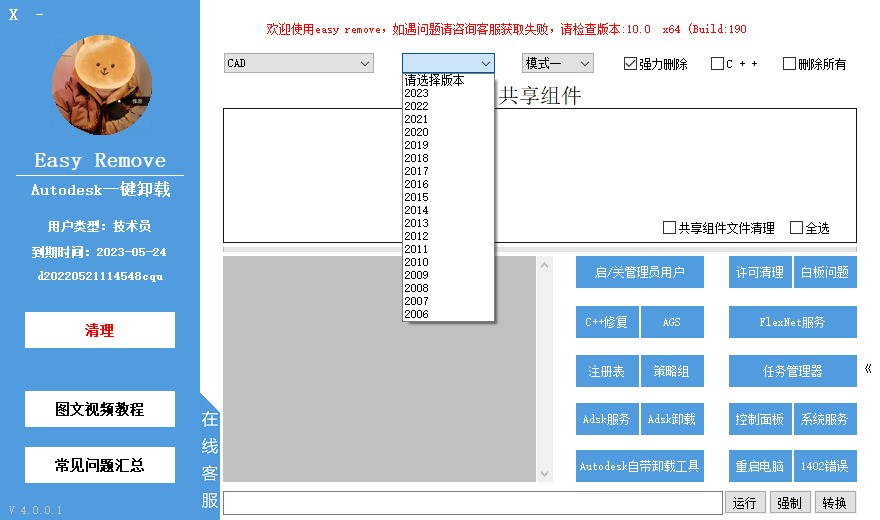Open 控制面板 control panel
The image size is (880, 520).
[x=760, y=419]
